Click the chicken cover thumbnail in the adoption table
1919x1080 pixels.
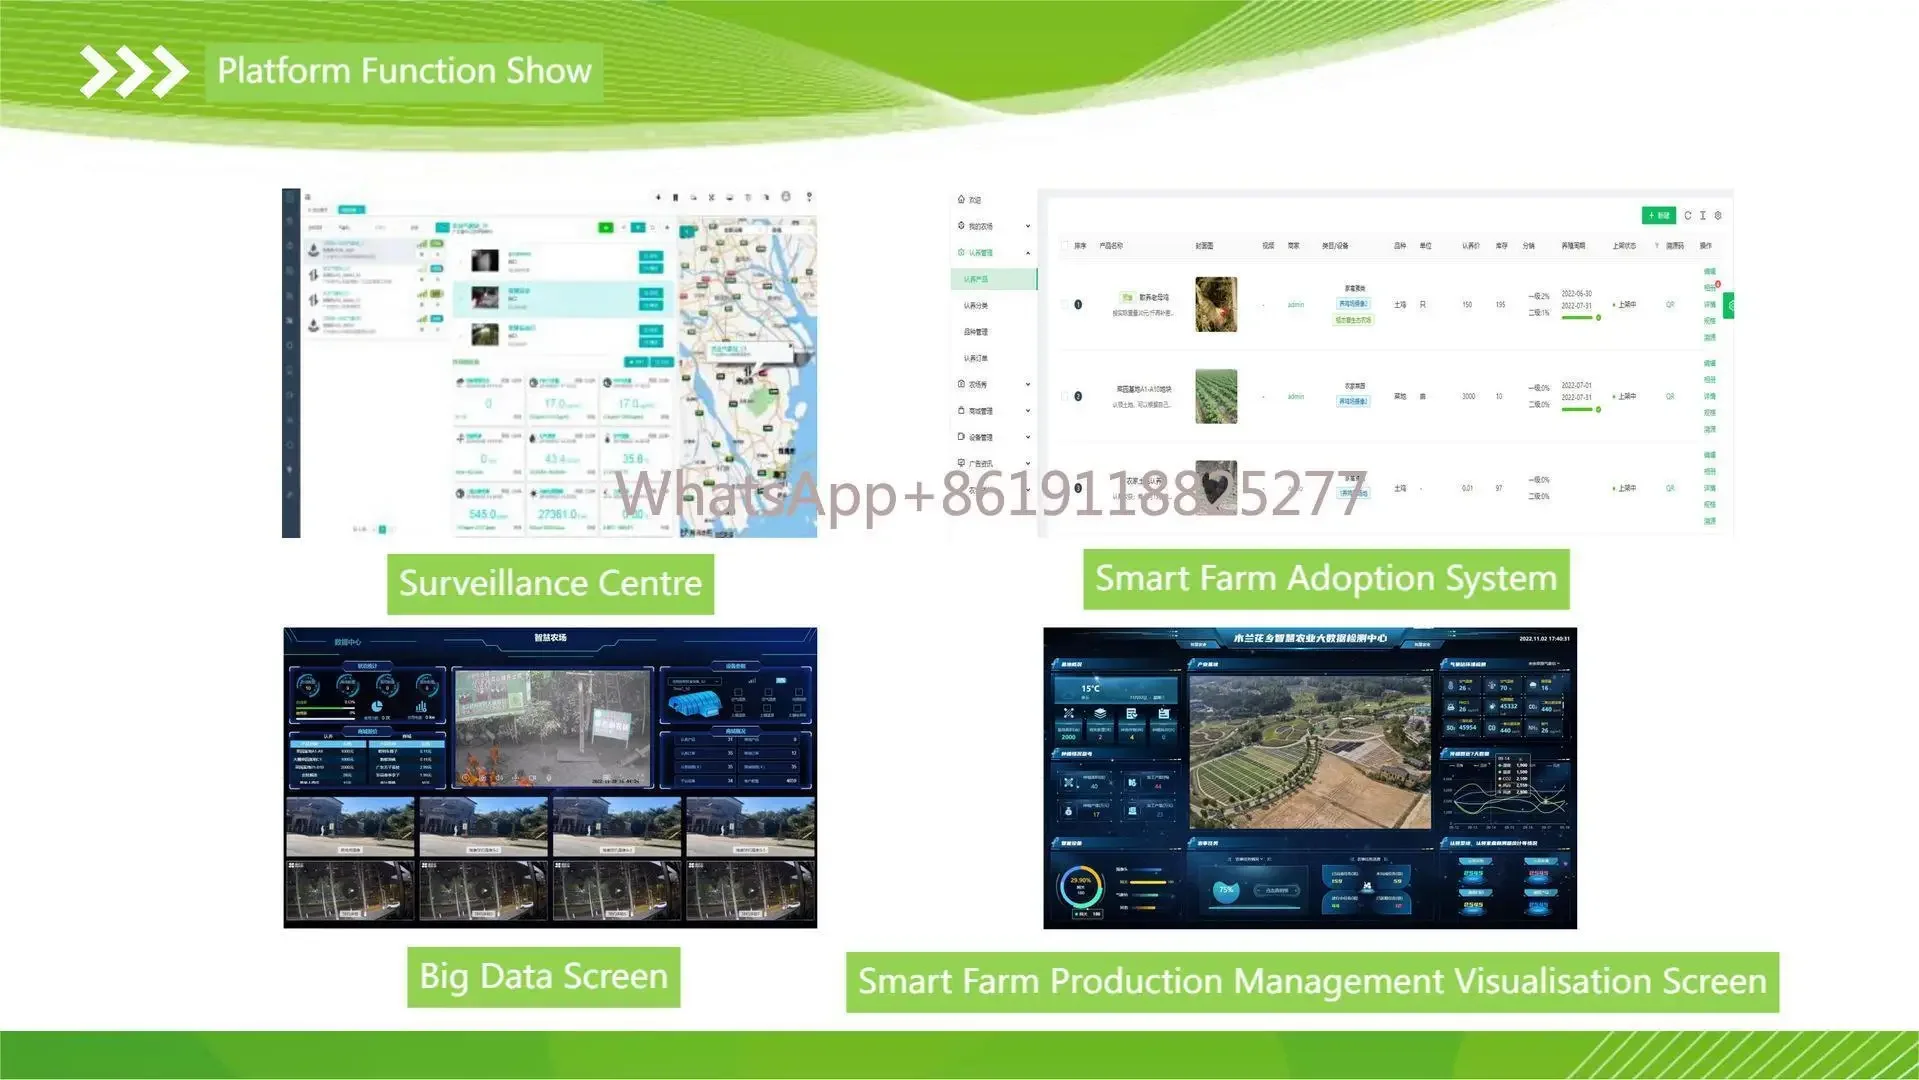[x=1216, y=304]
